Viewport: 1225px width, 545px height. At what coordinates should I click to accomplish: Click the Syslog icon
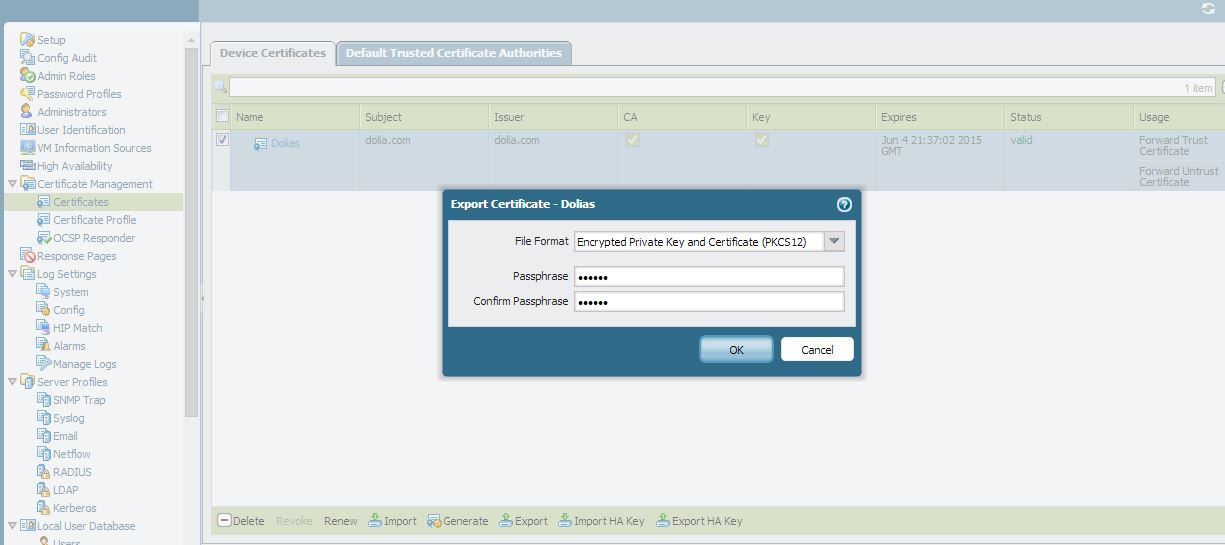pyautogui.click(x=43, y=418)
